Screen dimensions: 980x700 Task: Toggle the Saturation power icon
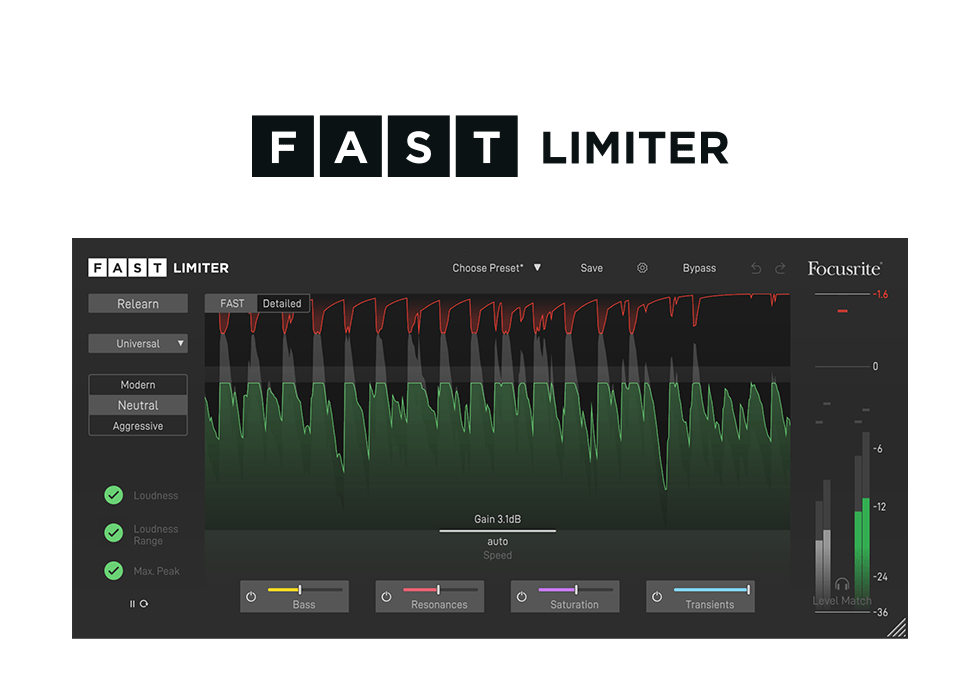(522, 597)
